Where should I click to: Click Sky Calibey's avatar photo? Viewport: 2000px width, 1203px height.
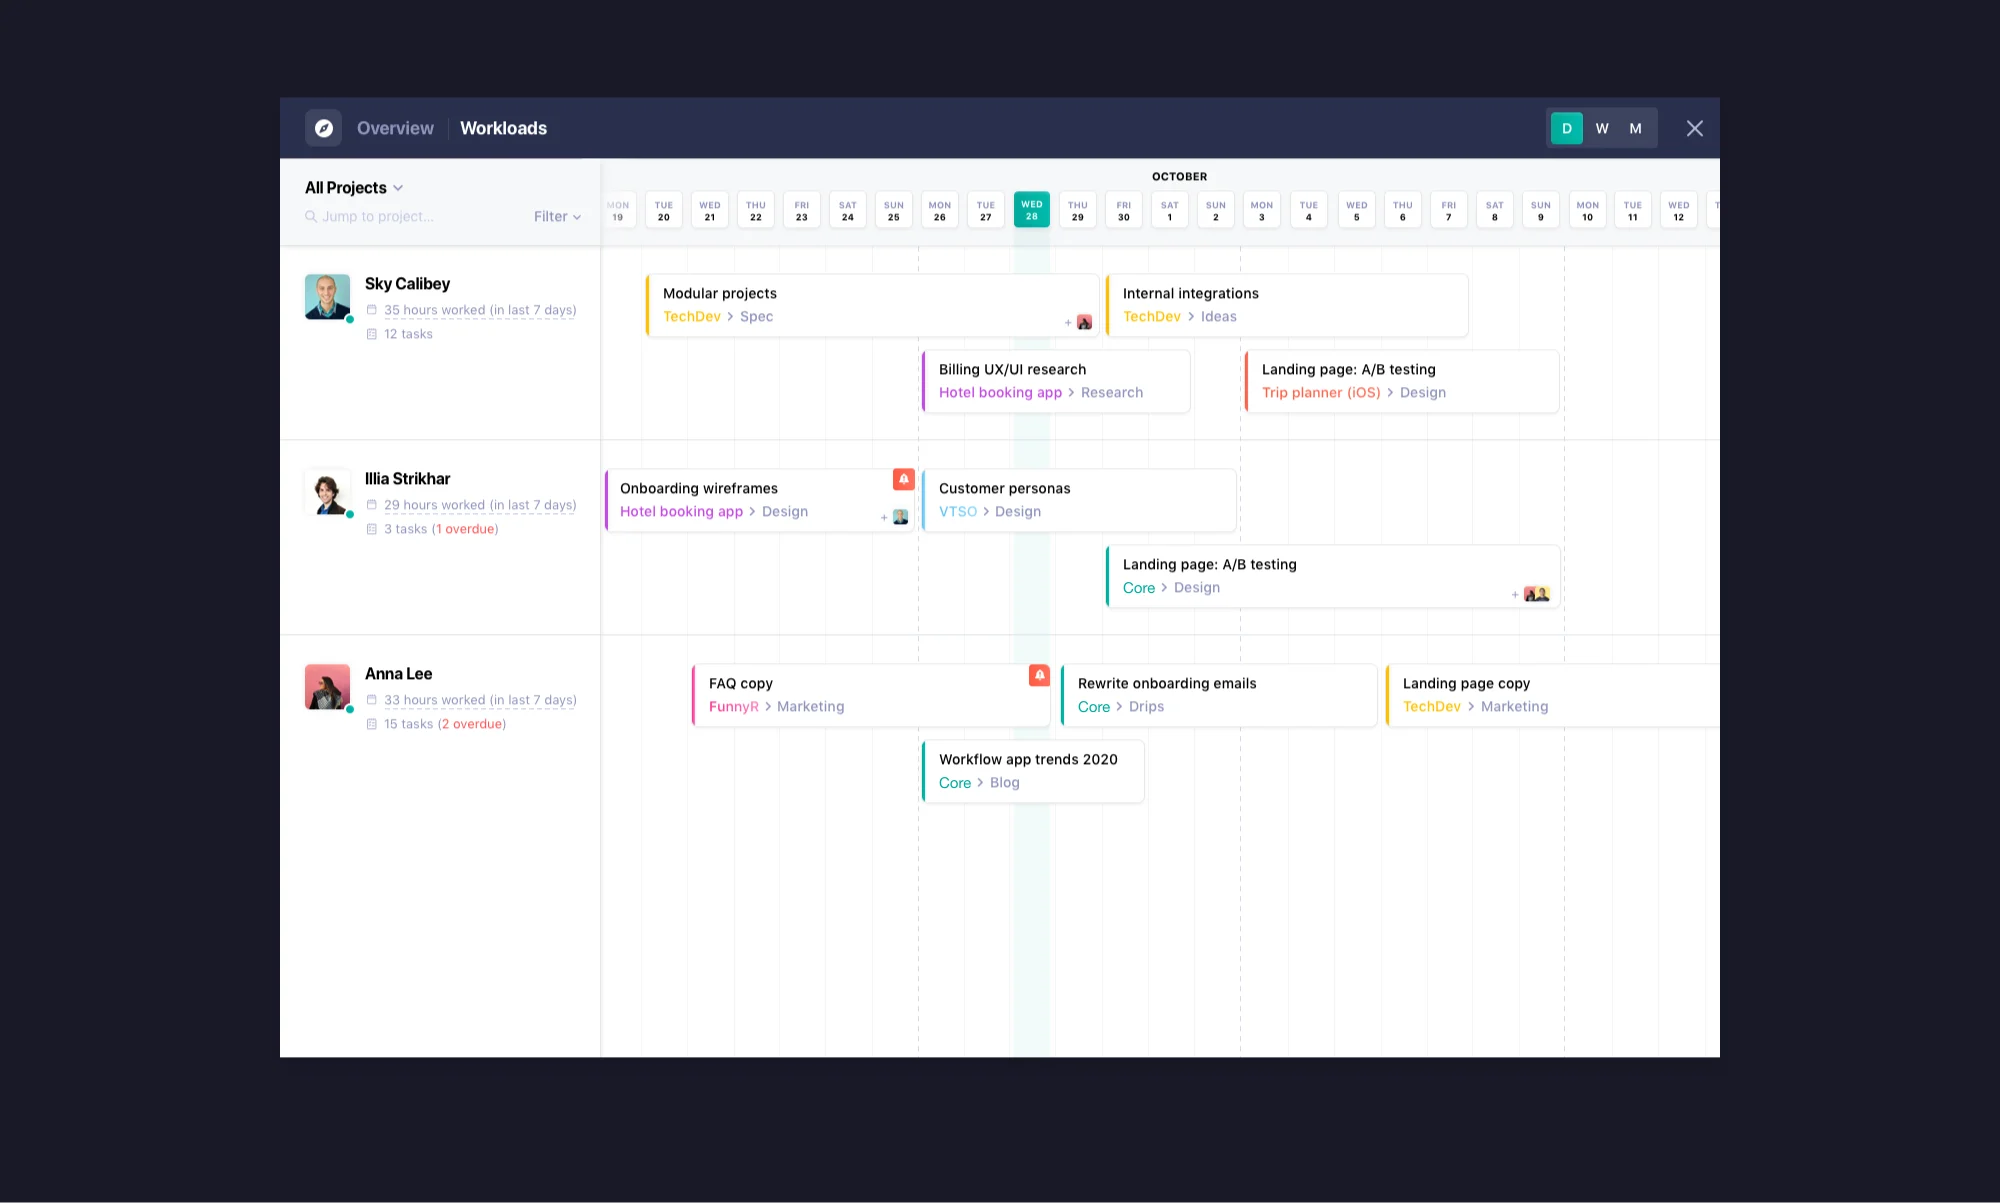[x=328, y=297]
